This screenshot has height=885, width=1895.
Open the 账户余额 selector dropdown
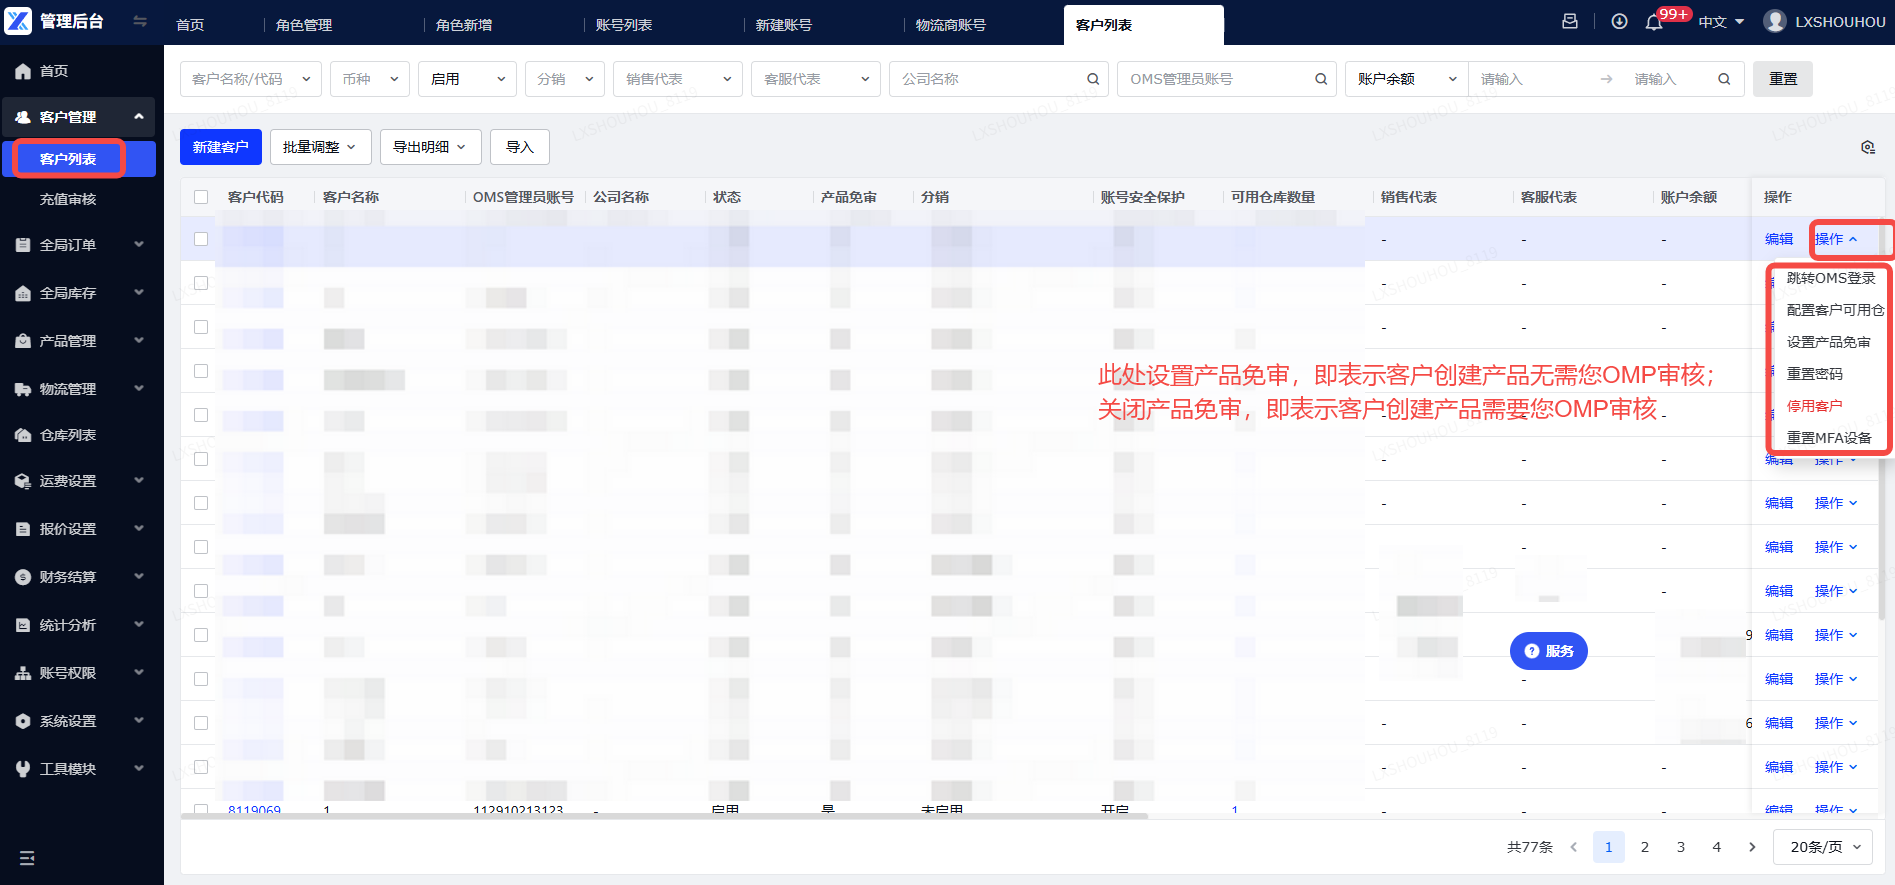1407,79
